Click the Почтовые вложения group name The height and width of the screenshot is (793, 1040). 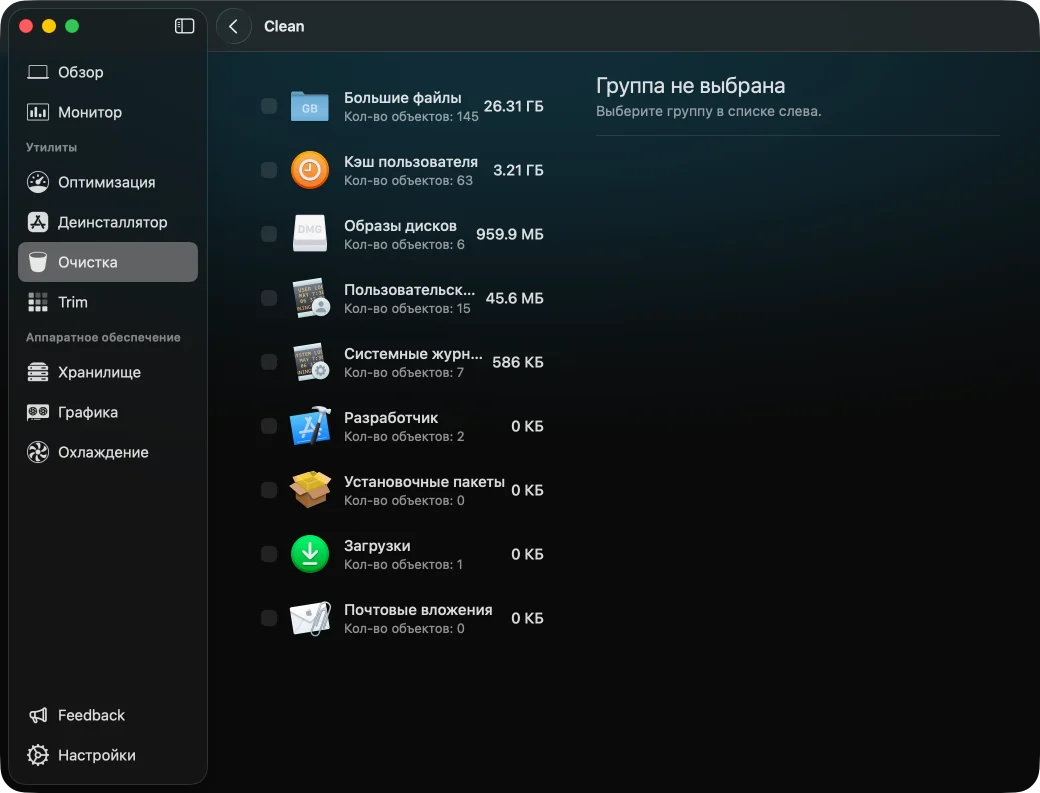(418, 610)
